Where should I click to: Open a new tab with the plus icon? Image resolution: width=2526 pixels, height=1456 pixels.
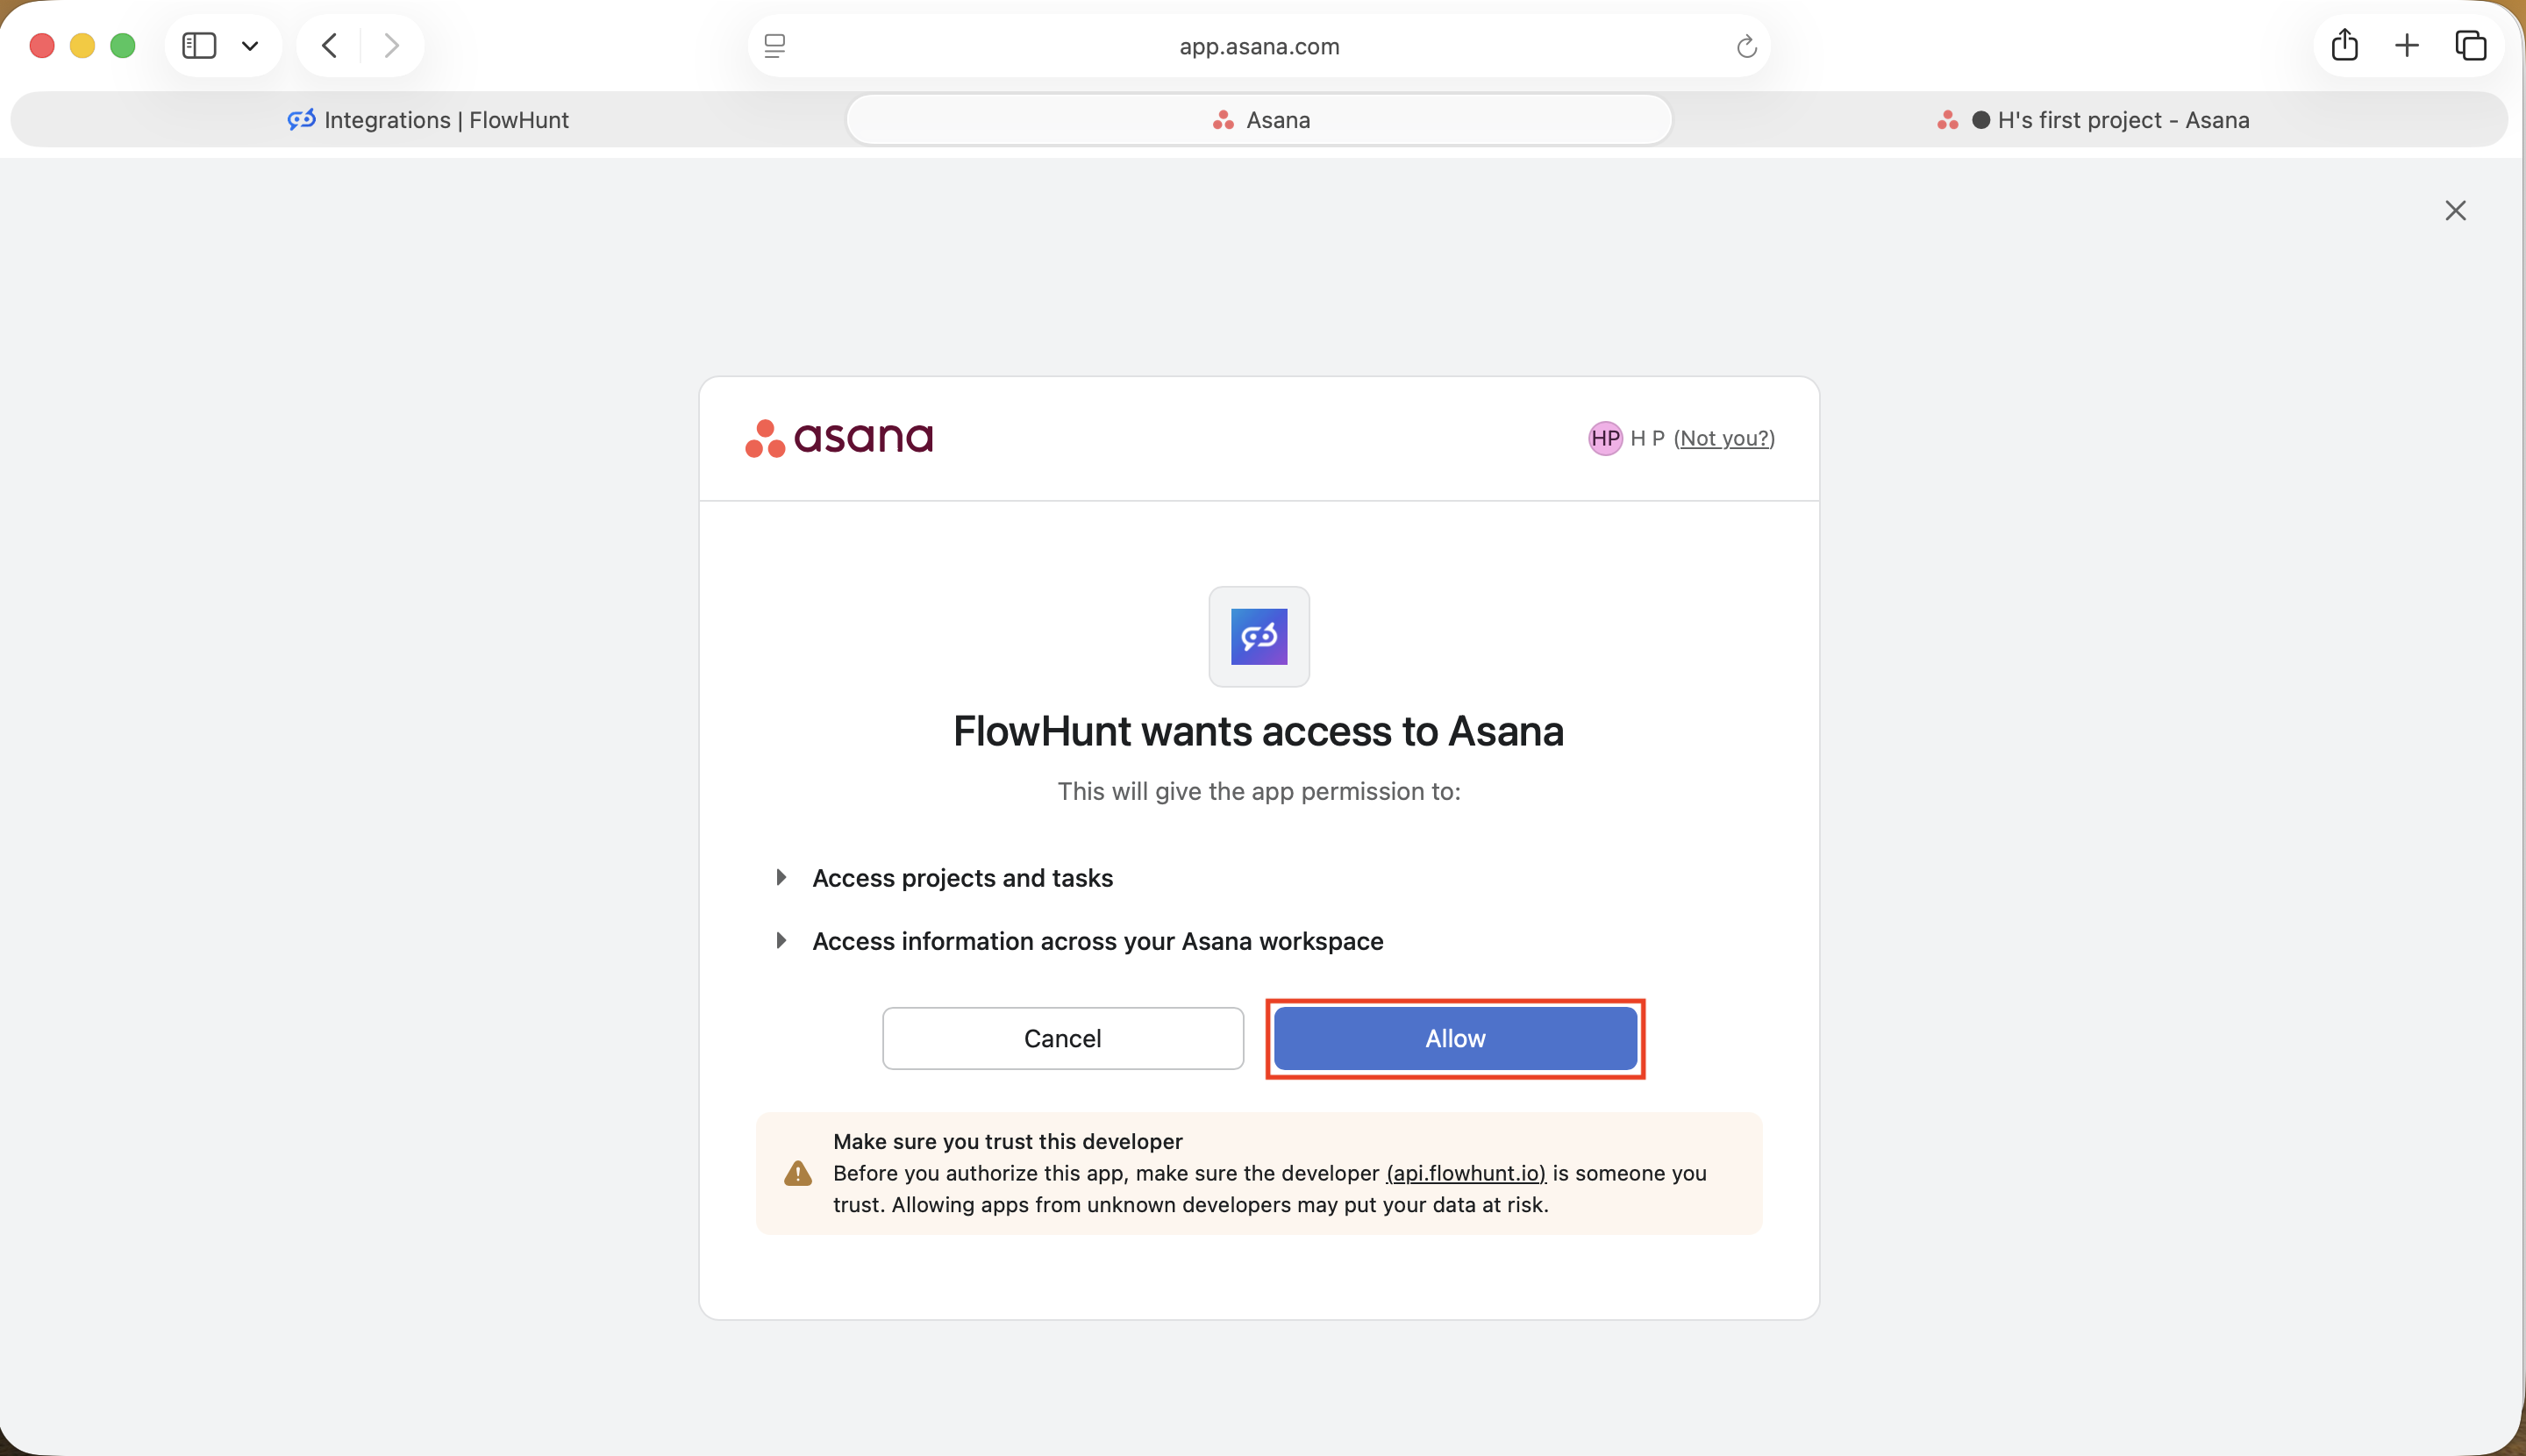point(2406,45)
